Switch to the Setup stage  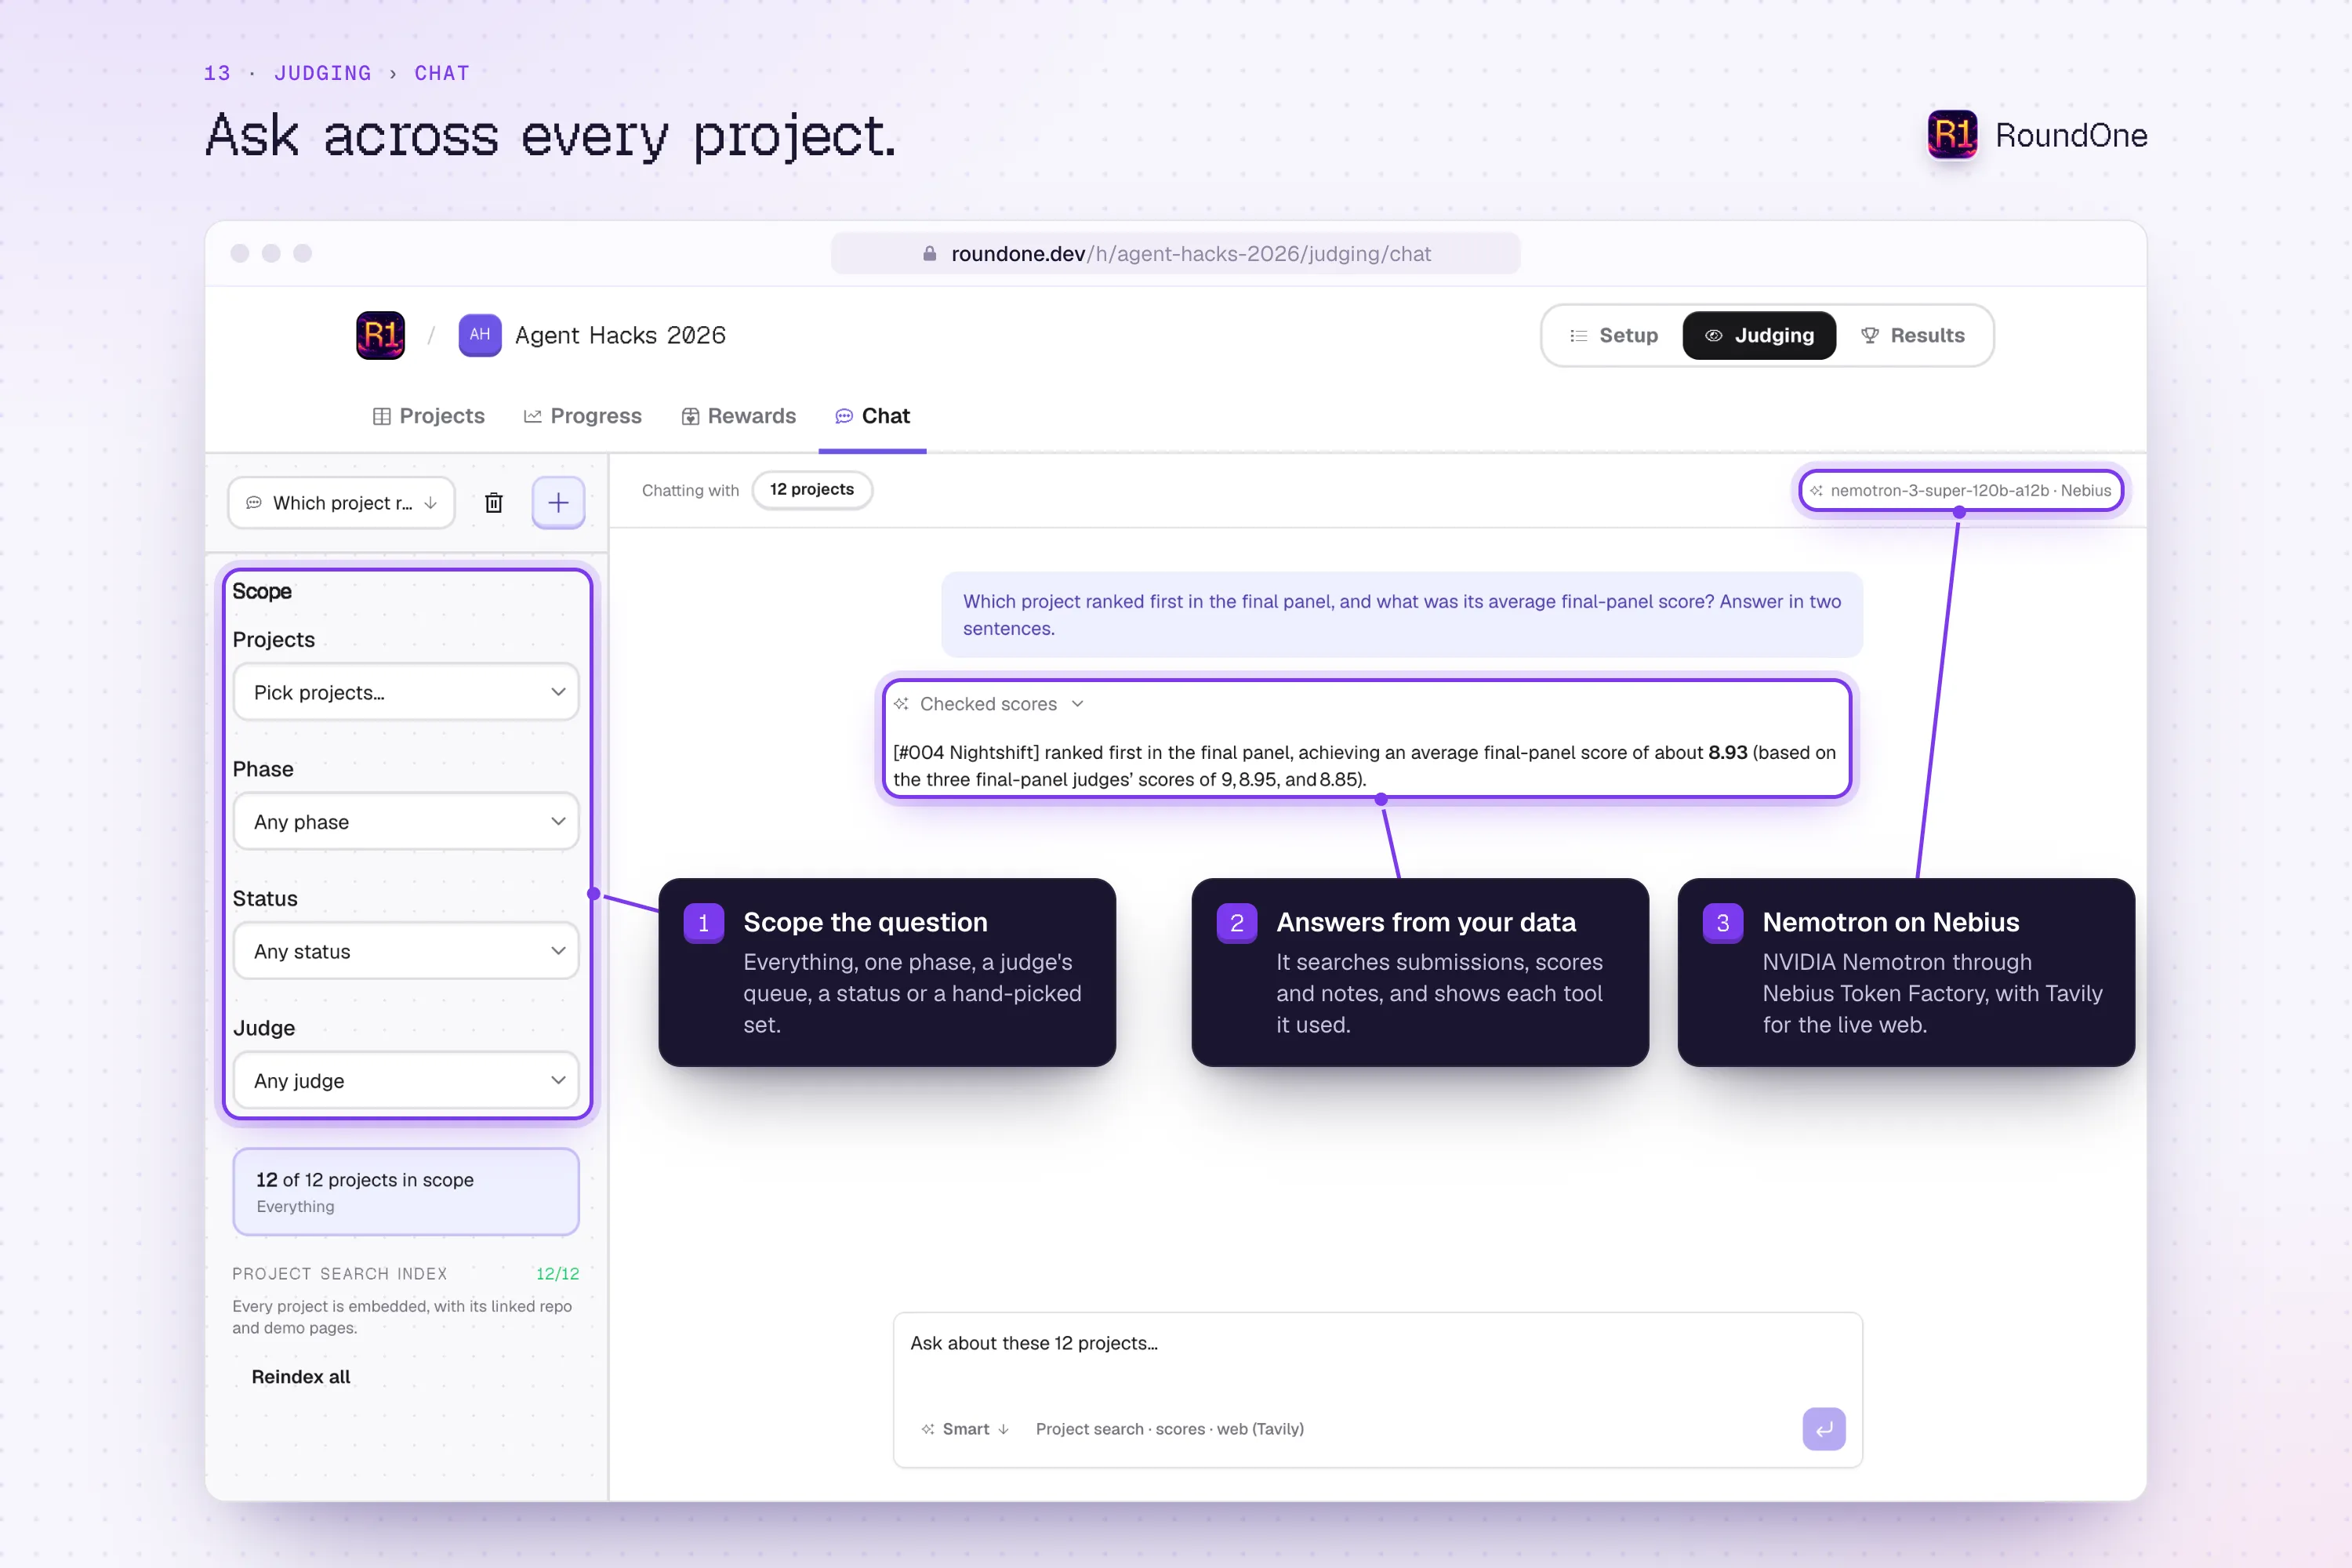pos(1613,336)
